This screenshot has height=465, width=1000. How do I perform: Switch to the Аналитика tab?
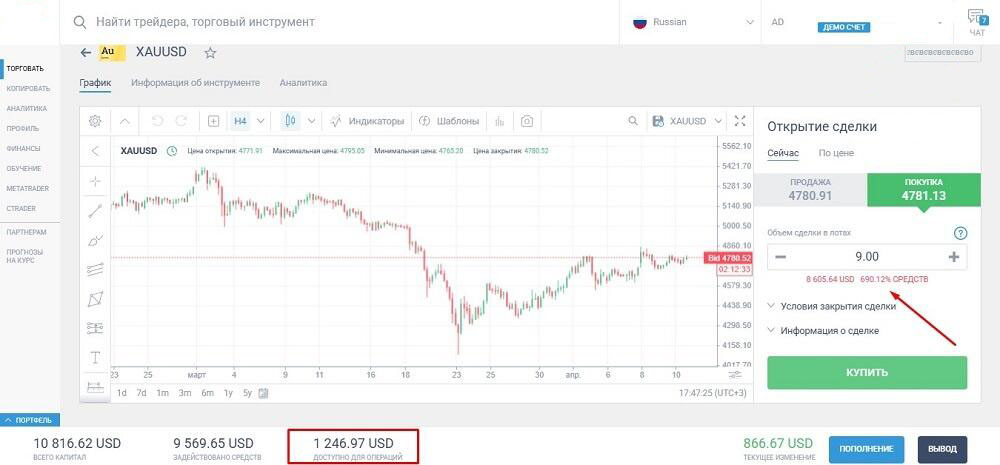[304, 83]
